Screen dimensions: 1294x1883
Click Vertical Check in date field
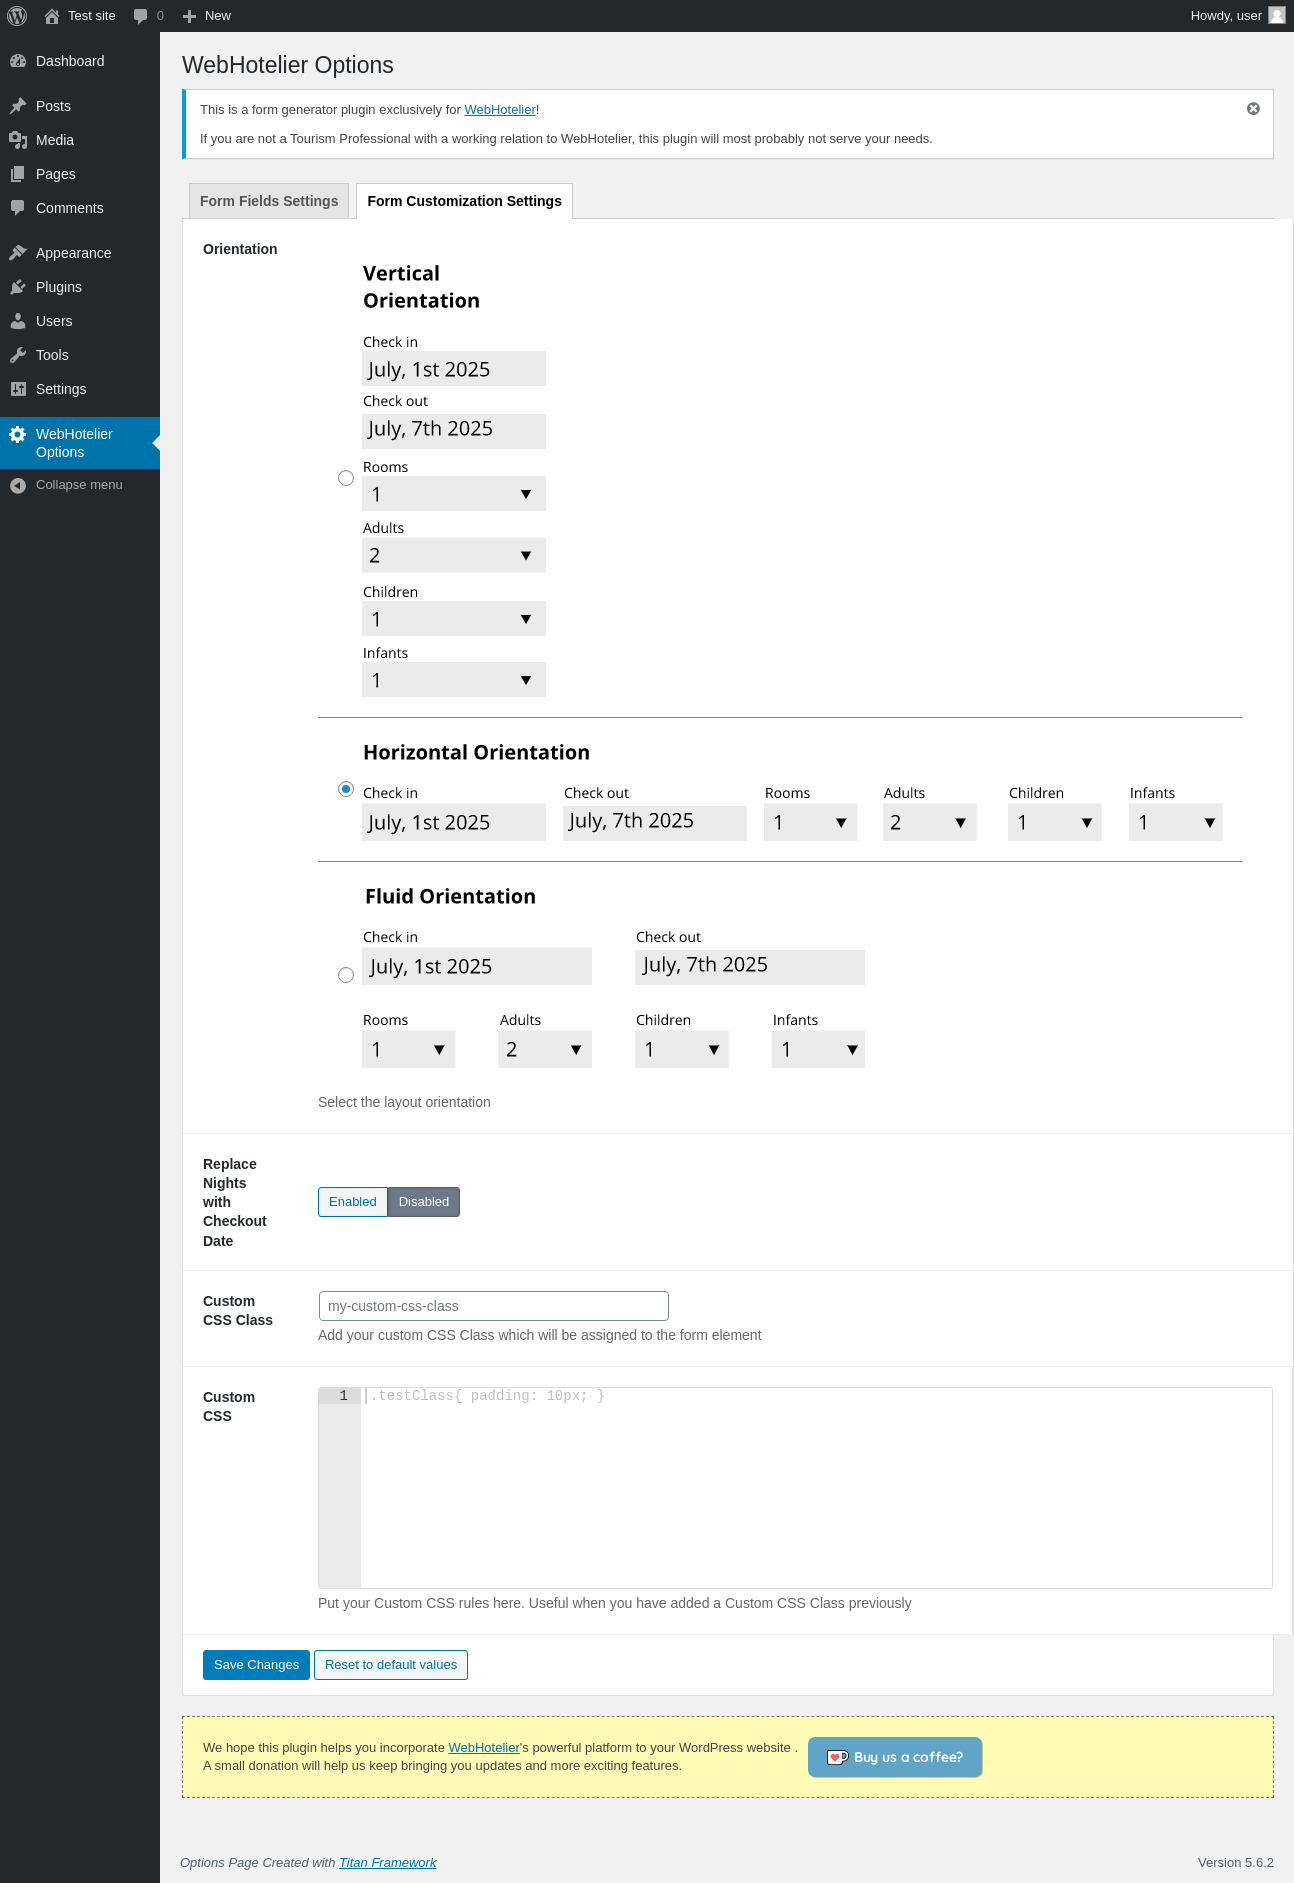pyautogui.click(x=454, y=369)
